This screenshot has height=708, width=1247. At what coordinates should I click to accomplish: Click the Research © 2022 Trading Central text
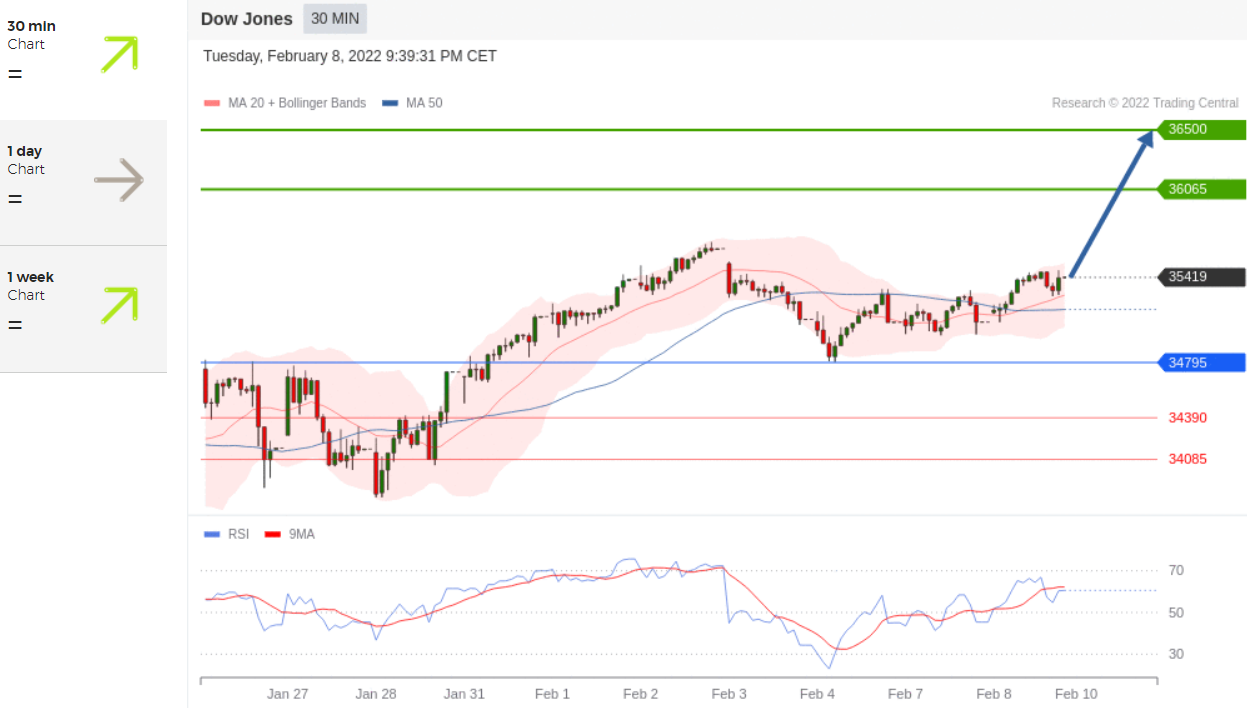(x=1145, y=103)
